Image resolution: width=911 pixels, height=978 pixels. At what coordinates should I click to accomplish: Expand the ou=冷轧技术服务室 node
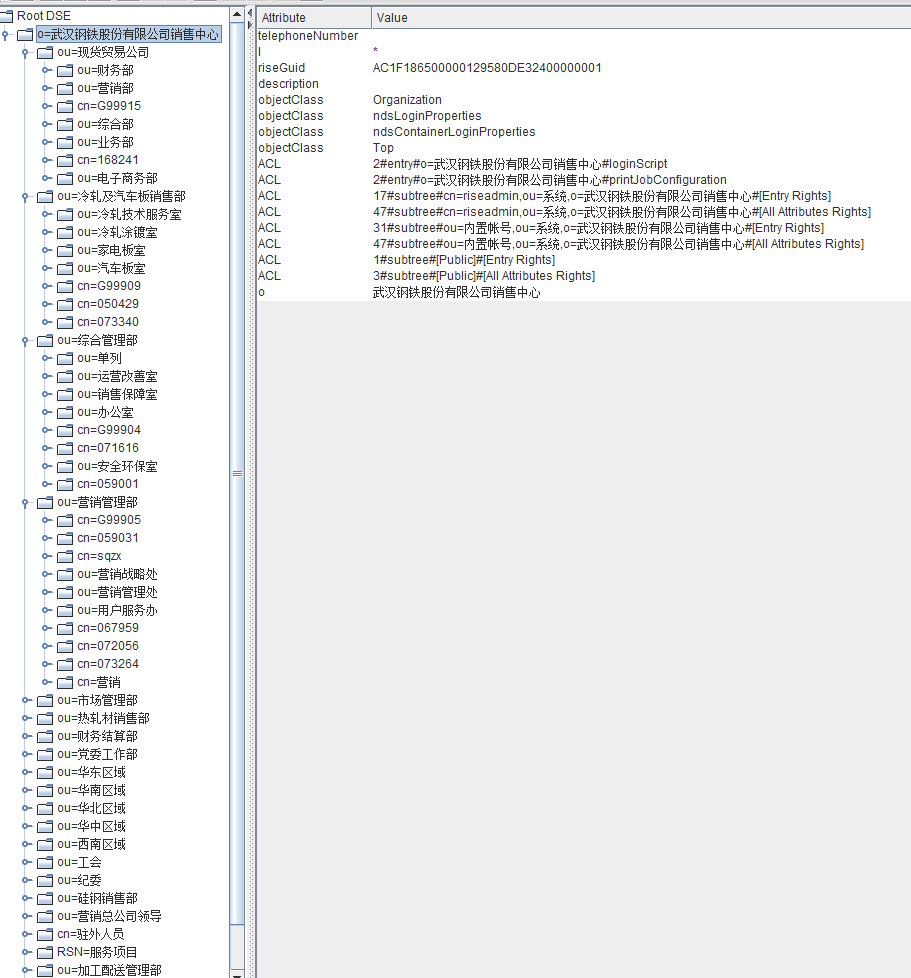coord(46,214)
